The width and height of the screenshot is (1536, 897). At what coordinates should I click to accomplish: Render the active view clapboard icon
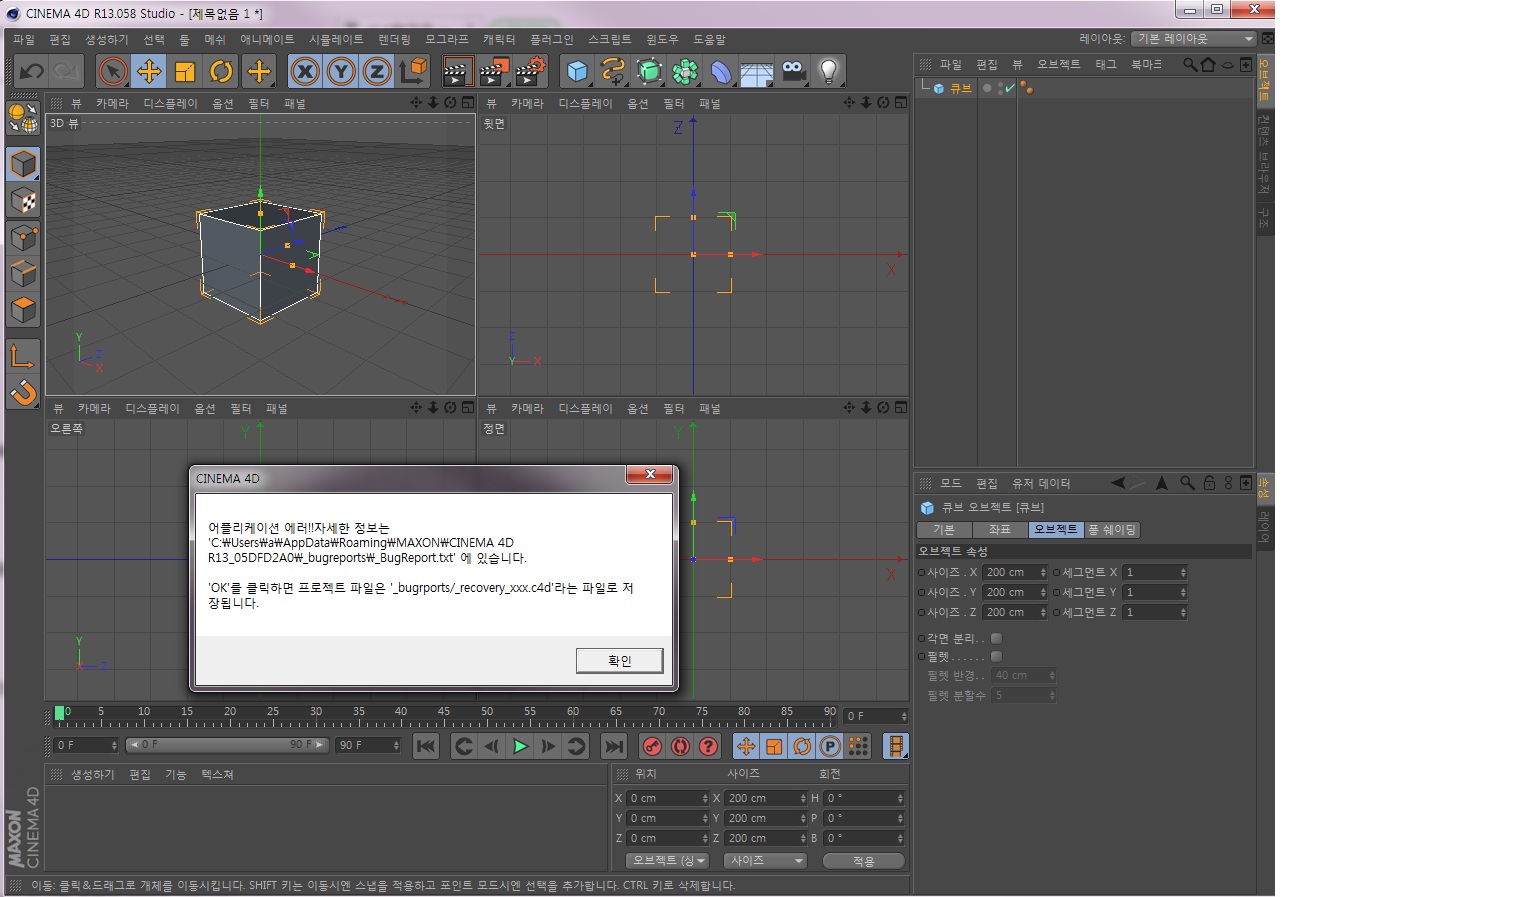point(457,71)
